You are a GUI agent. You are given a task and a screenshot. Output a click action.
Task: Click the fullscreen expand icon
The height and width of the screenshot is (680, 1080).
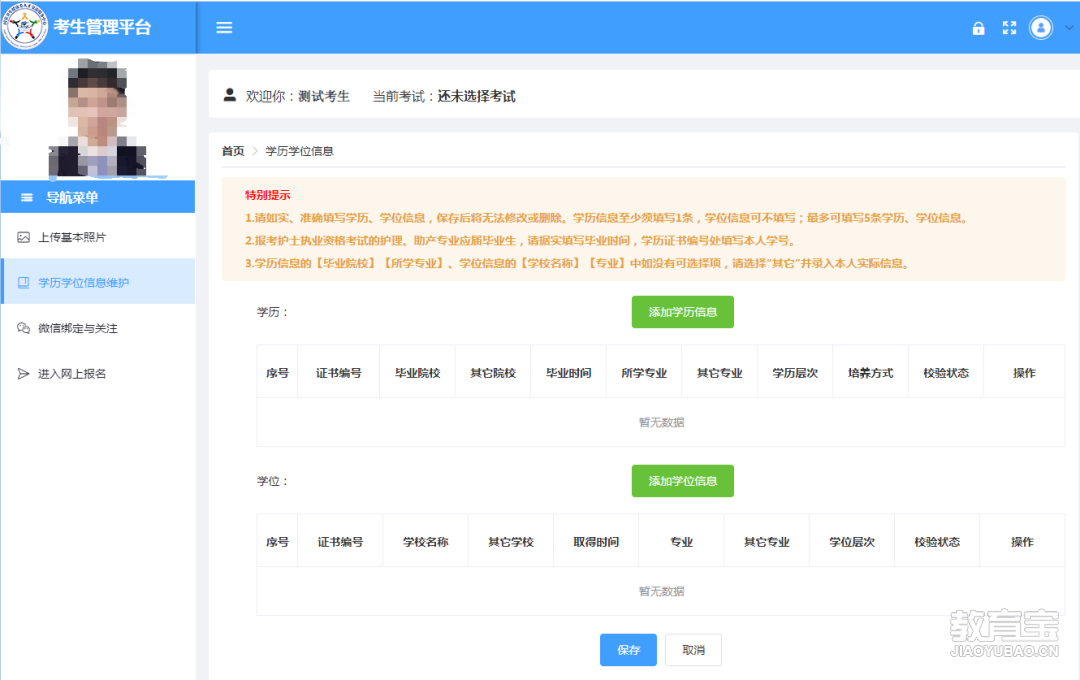(x=1009, y=28)
